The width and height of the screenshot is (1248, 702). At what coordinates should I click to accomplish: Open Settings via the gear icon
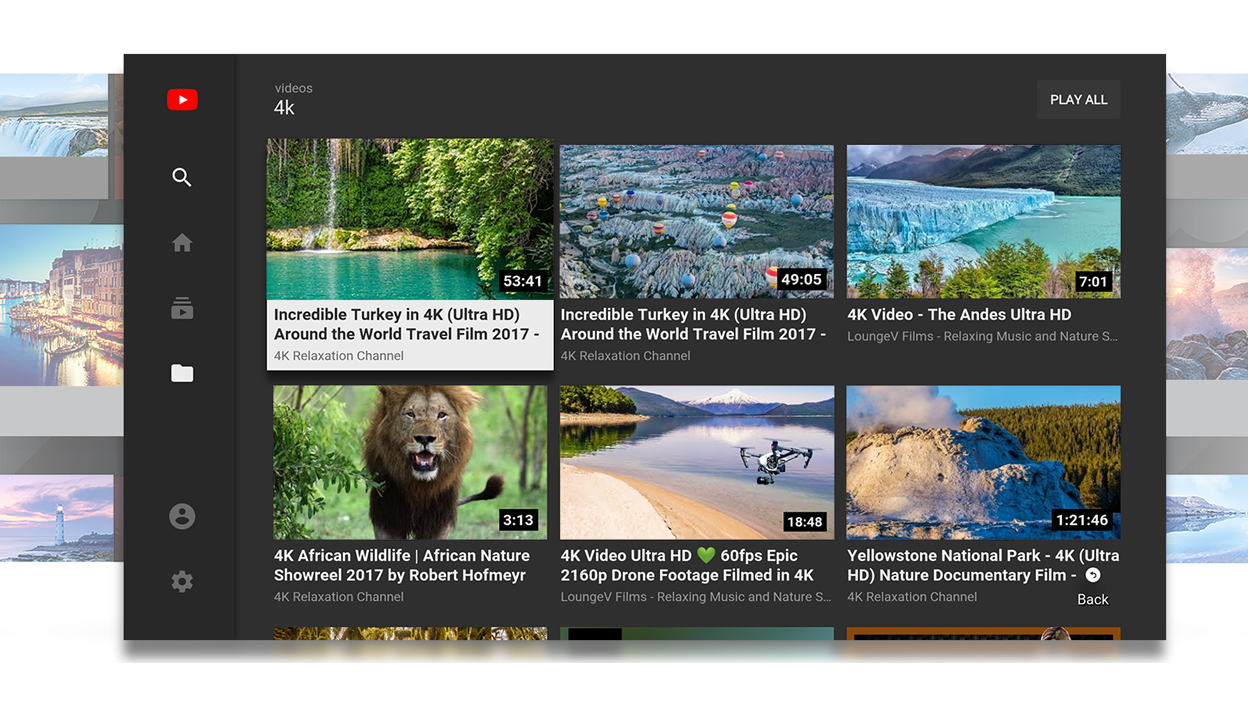[x=182, y=581]
